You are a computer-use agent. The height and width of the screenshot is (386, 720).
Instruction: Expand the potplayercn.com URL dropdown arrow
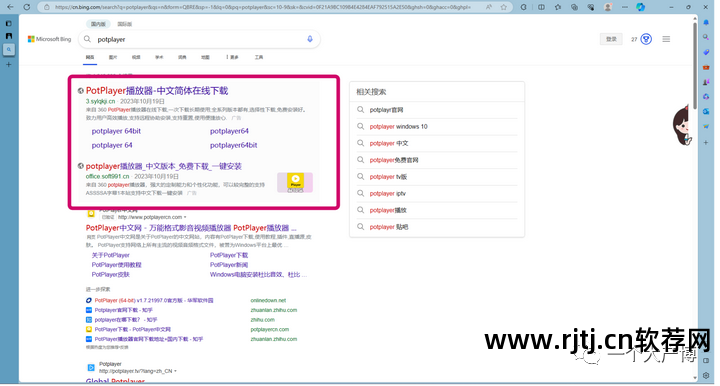click(185, 217)
